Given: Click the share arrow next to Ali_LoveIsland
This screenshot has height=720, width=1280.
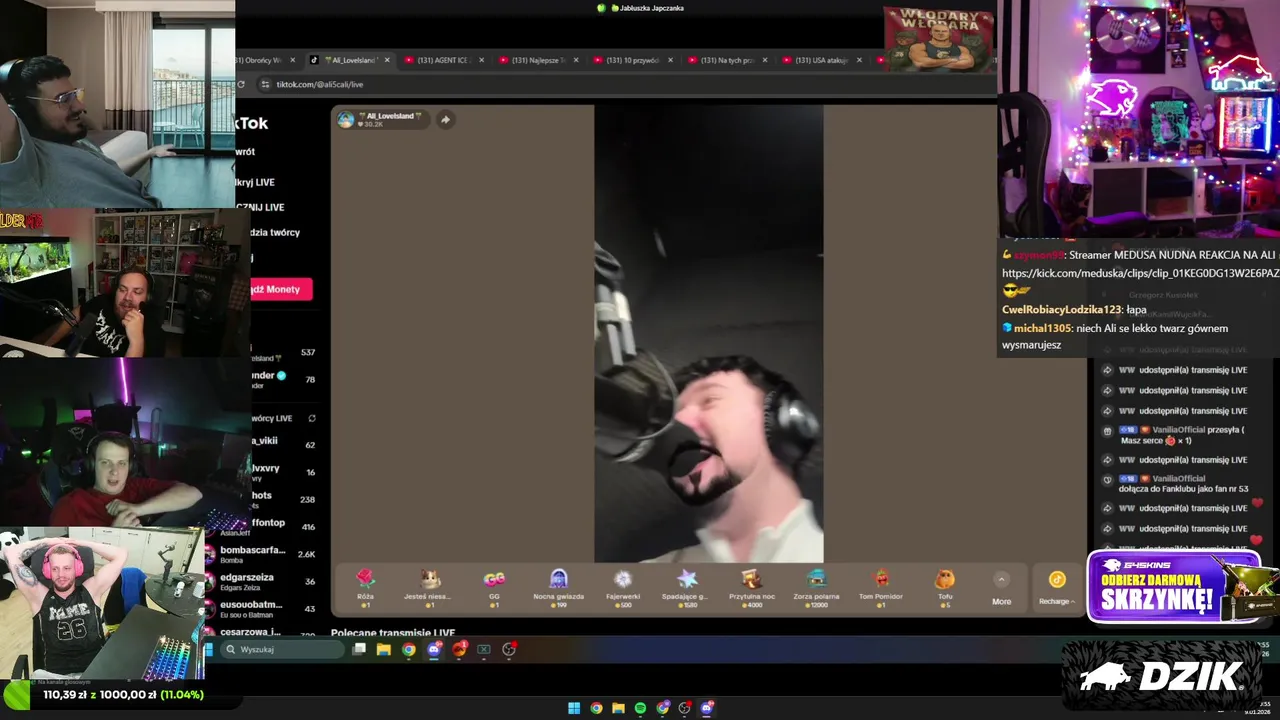Looking at the screenshot, I should (x=445, y=119).
